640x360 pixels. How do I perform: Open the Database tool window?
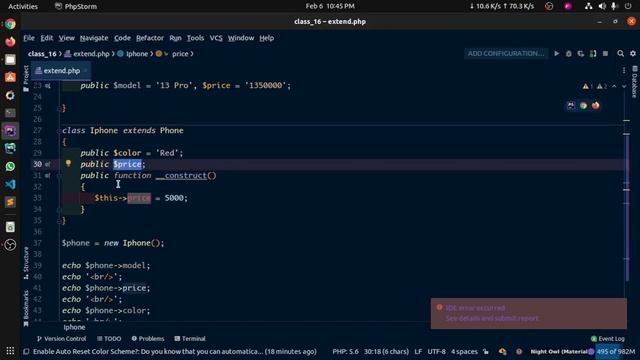(634, 82)
